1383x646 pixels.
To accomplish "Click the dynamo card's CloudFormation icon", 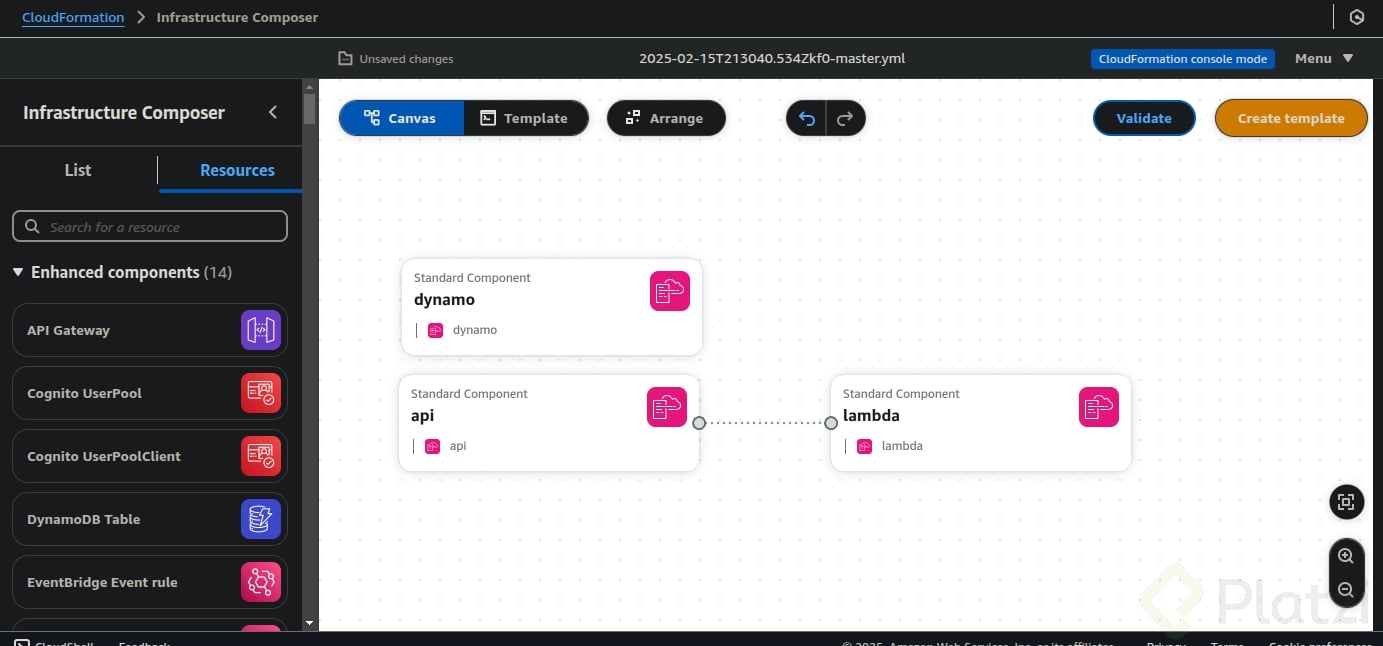I will (670, 291).
